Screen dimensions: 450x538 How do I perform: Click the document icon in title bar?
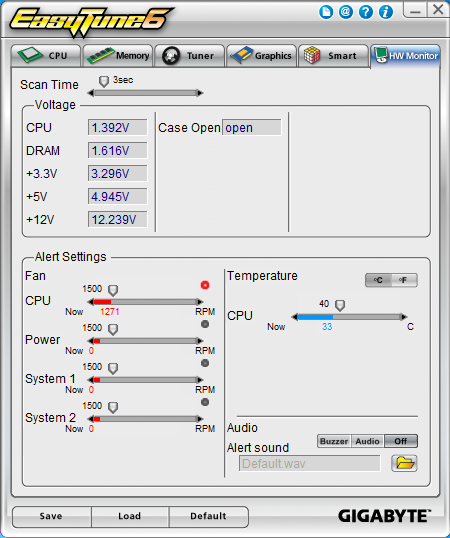(326, 12)
